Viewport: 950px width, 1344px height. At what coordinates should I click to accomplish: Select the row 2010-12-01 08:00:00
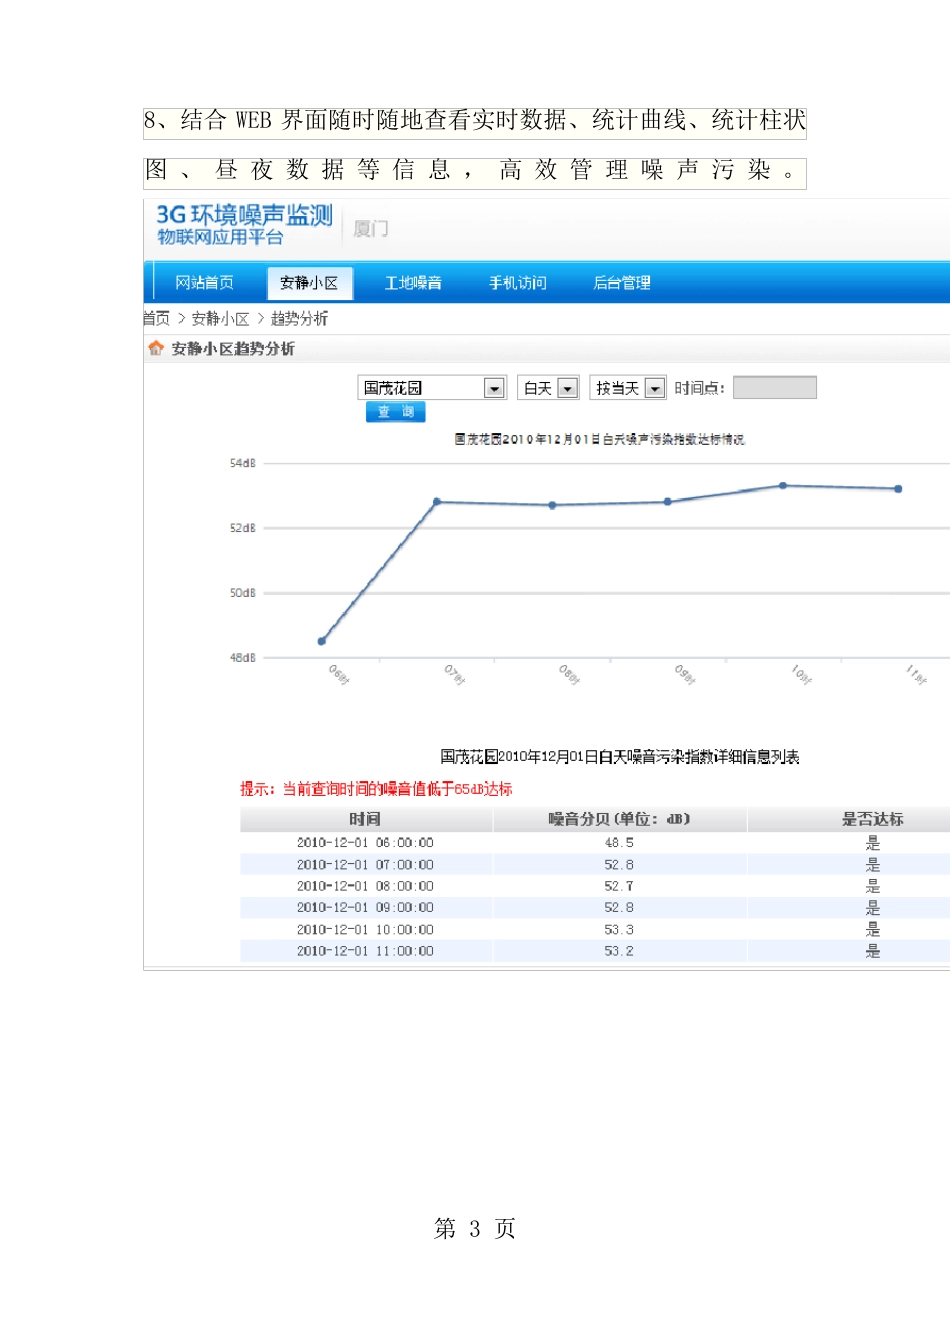595,886
